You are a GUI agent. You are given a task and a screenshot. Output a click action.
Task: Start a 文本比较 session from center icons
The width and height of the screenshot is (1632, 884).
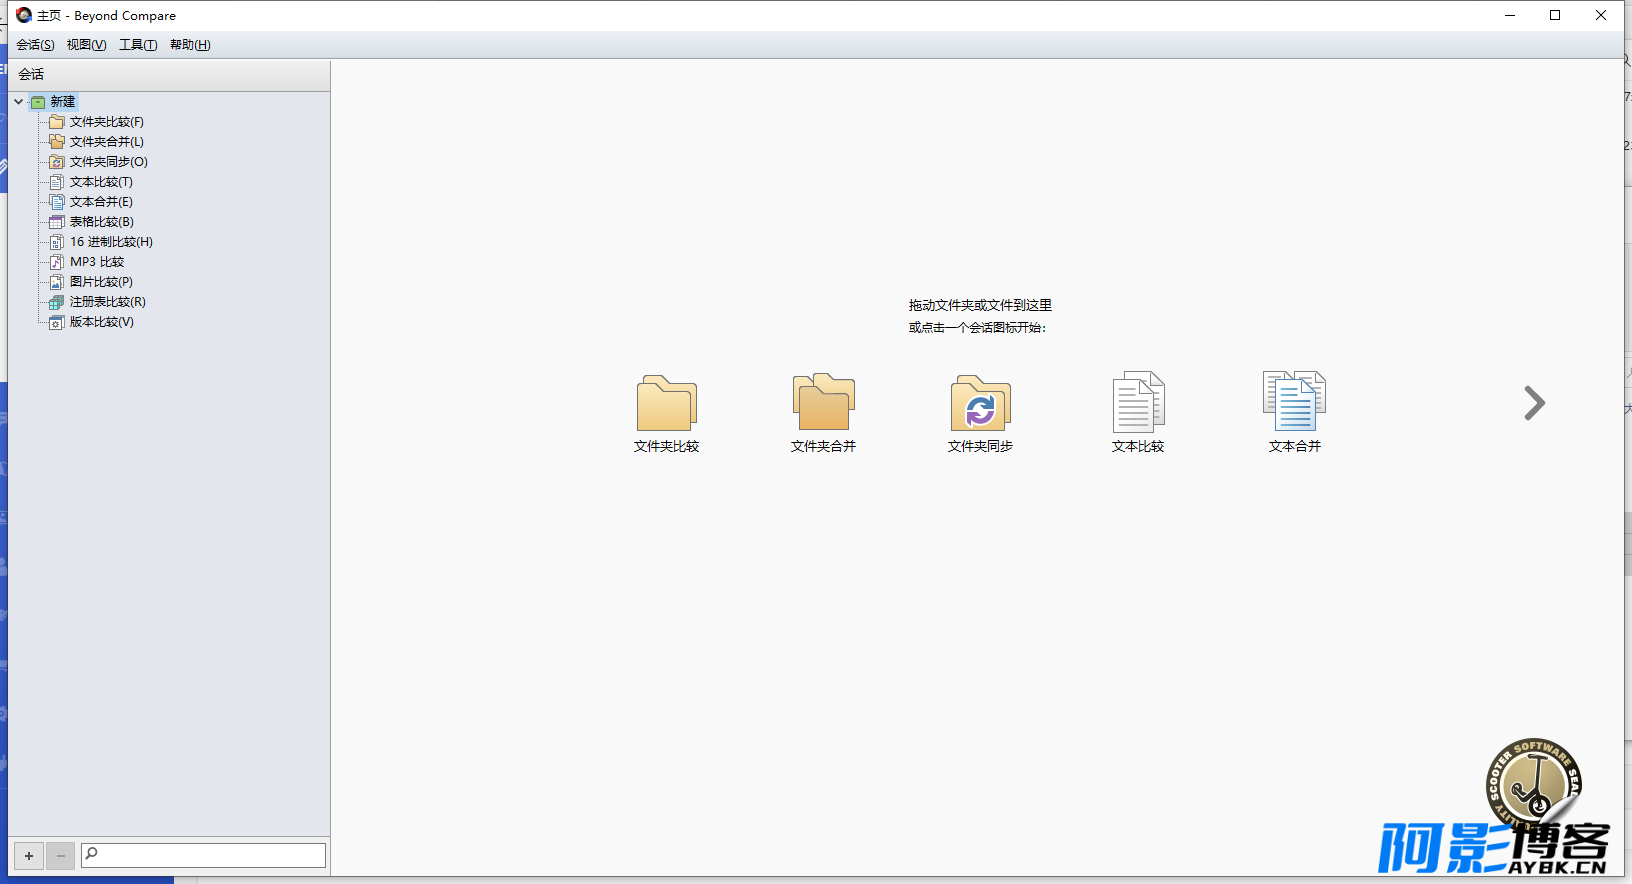[1138, 413]
